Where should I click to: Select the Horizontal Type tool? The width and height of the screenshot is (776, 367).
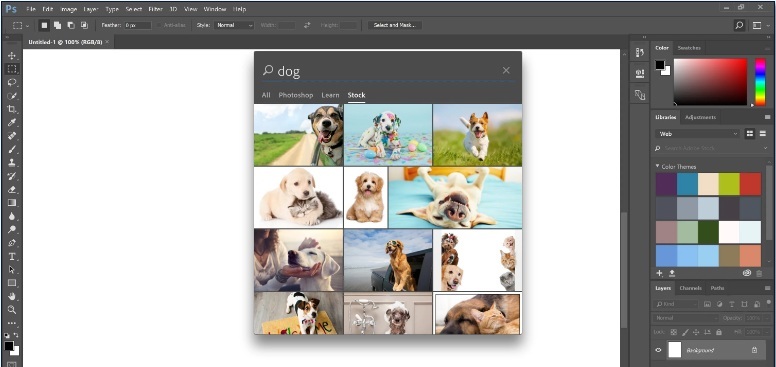12,256
